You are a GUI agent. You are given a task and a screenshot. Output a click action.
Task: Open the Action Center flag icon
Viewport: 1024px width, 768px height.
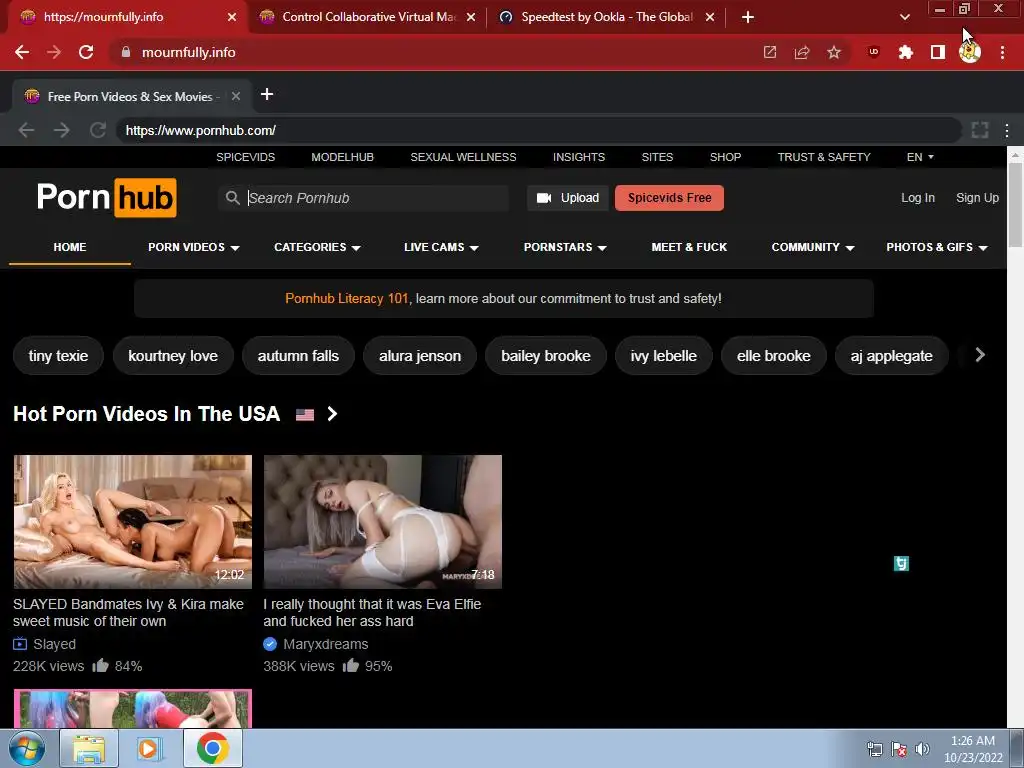tap(899, 749)
